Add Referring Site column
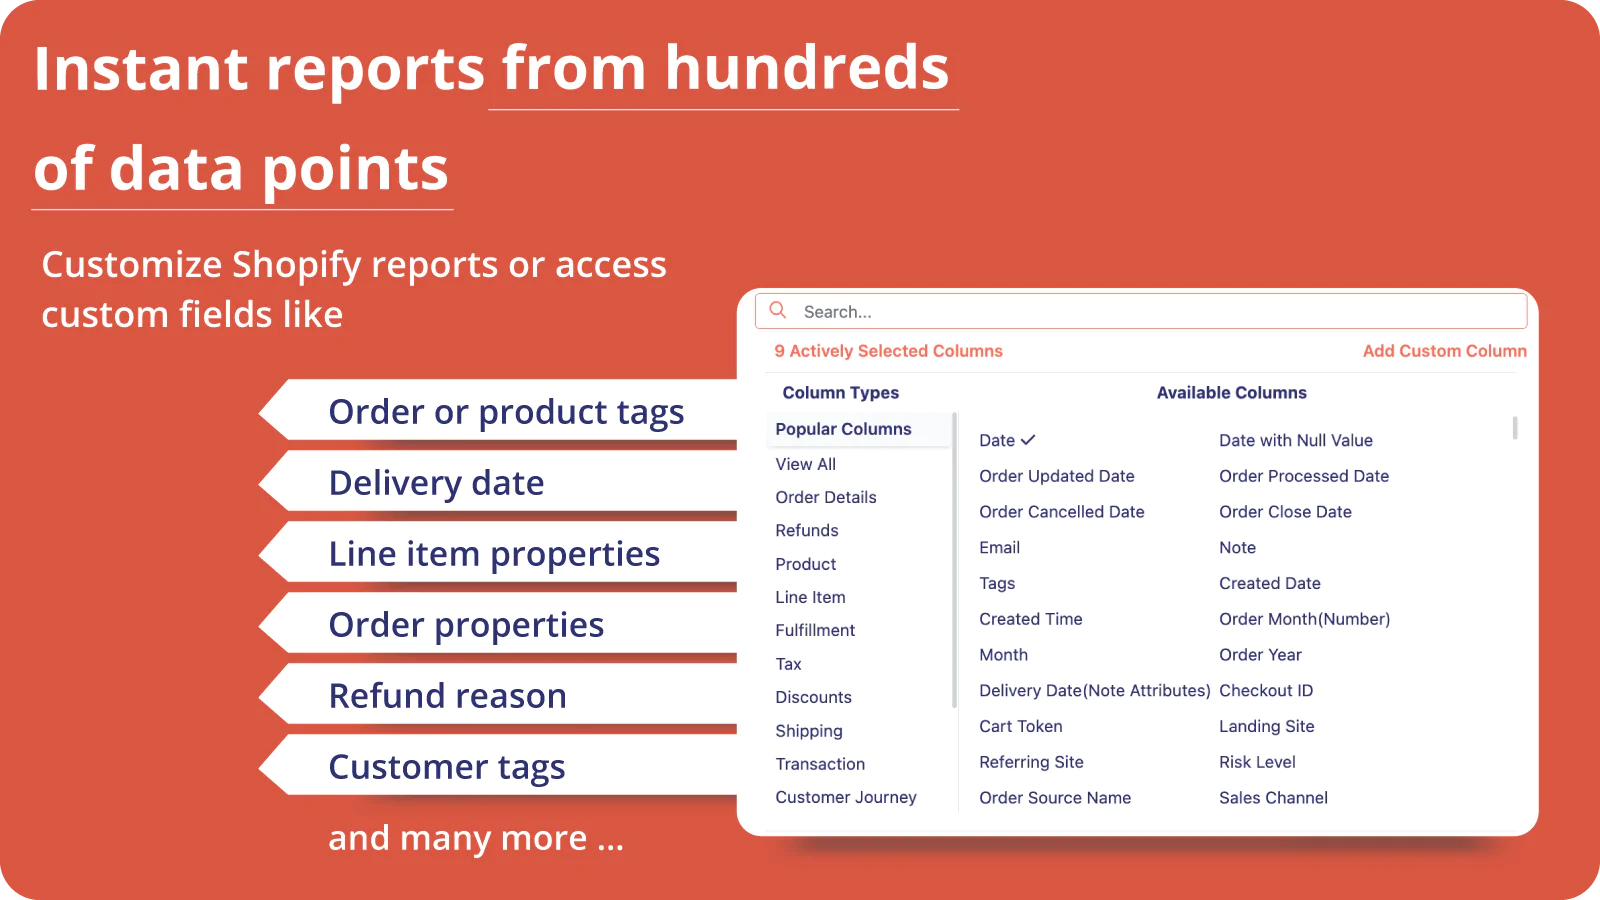Screen dimensions: 1600x900 point(1031,762)
